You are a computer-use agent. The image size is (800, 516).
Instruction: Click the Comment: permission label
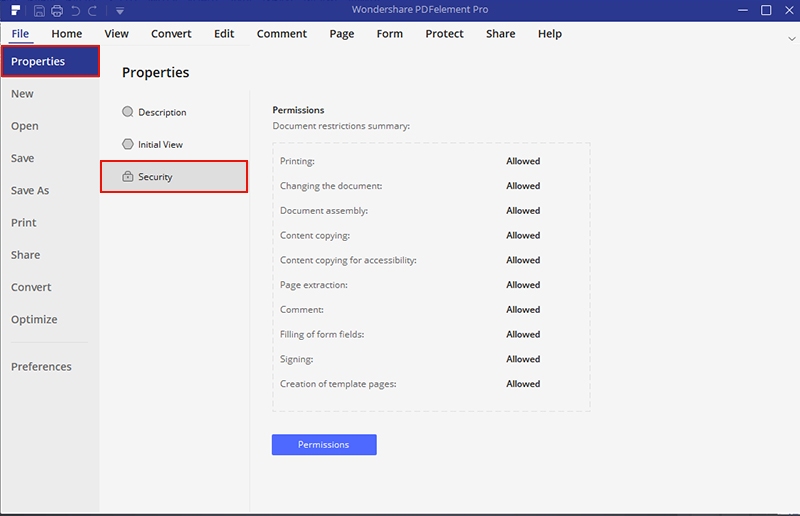(302, 310)
